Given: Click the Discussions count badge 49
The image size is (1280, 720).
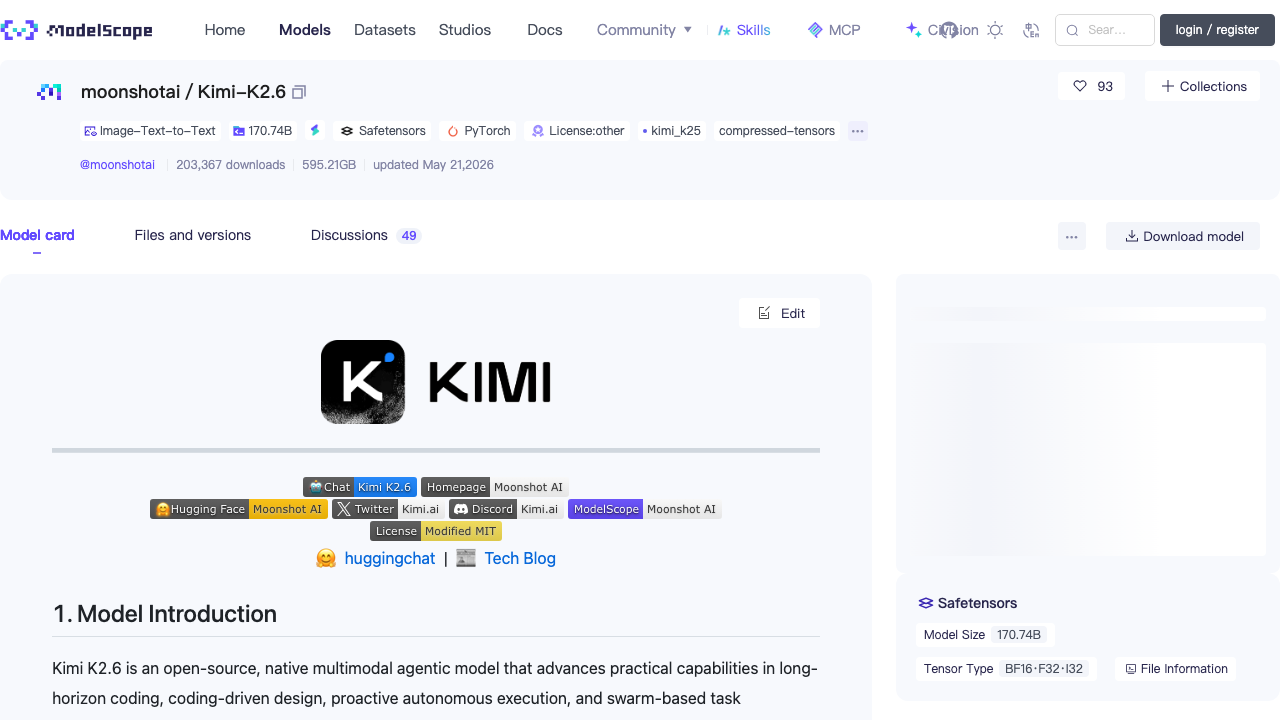Looking at the screenshot, I should tap(408, 236).
